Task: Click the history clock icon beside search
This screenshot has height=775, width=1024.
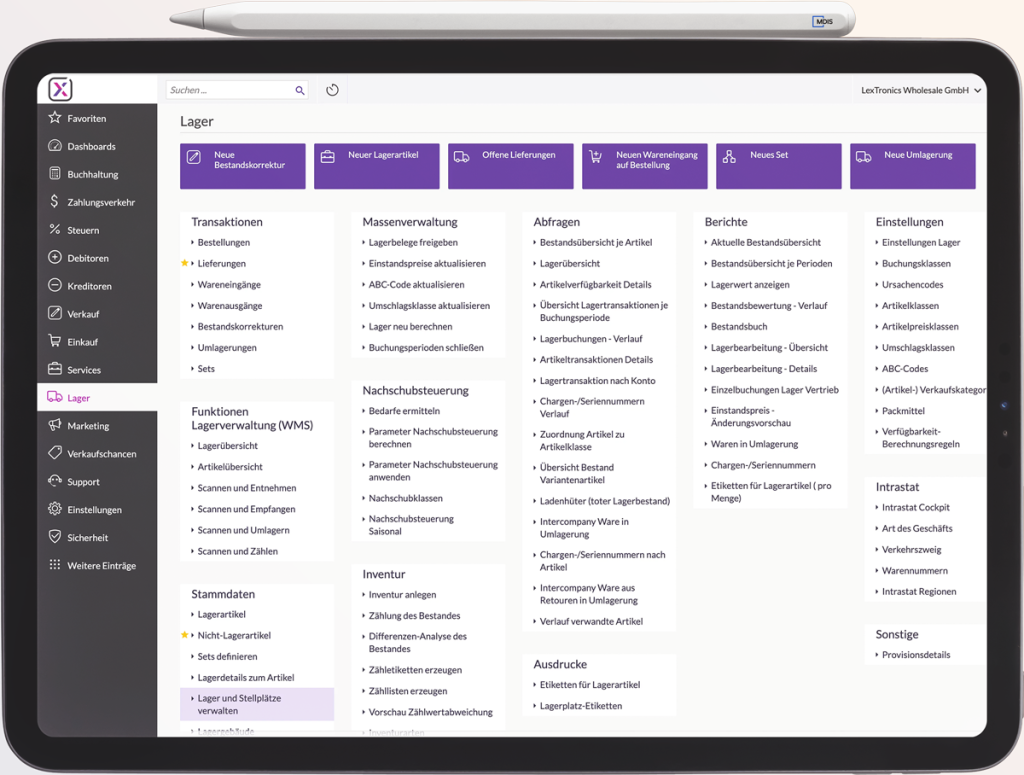Action: pos(332,90)
